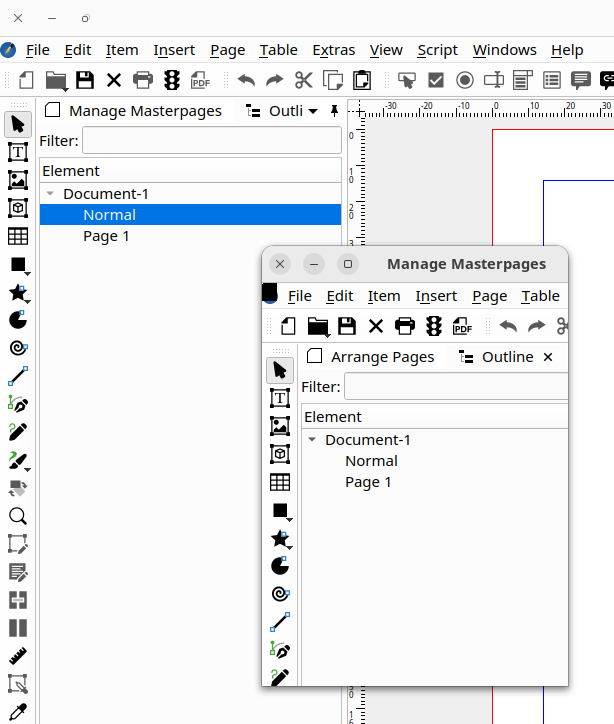The height and width of the screenshot is (724, 614).
Task: Select the Text Frame tool in main window's left toolbar
Action: point(17,152)
